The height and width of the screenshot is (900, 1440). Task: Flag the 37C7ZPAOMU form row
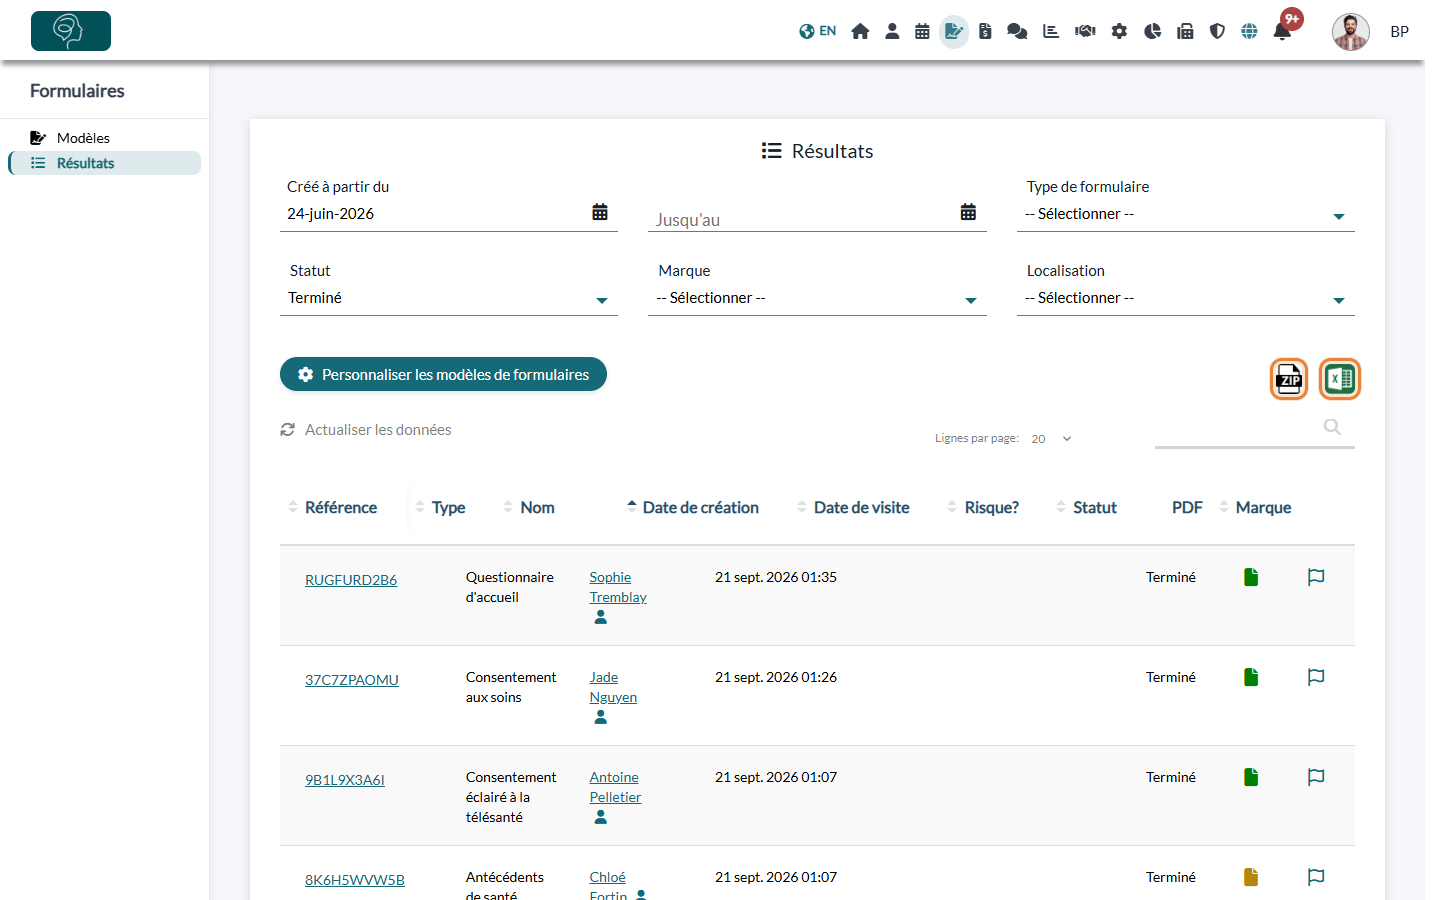tap(1316, 677)
